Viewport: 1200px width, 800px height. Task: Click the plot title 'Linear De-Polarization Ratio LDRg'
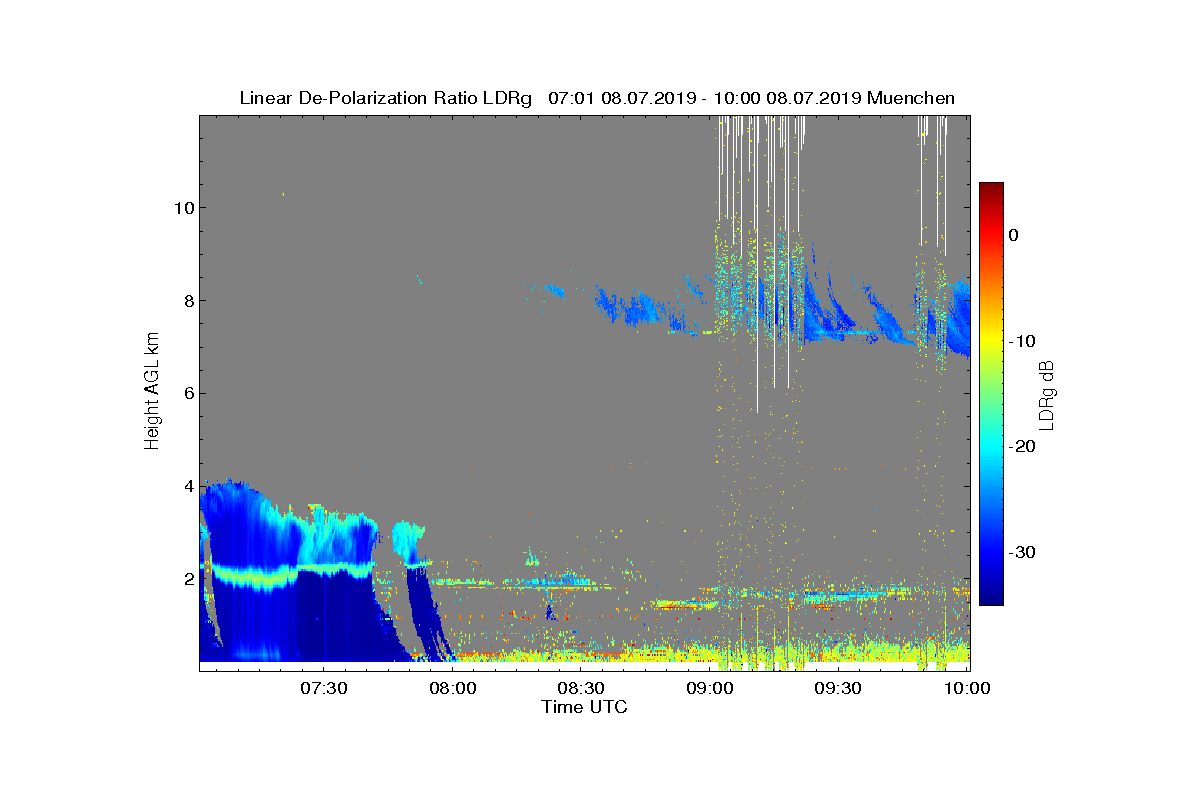pos(385,98)
